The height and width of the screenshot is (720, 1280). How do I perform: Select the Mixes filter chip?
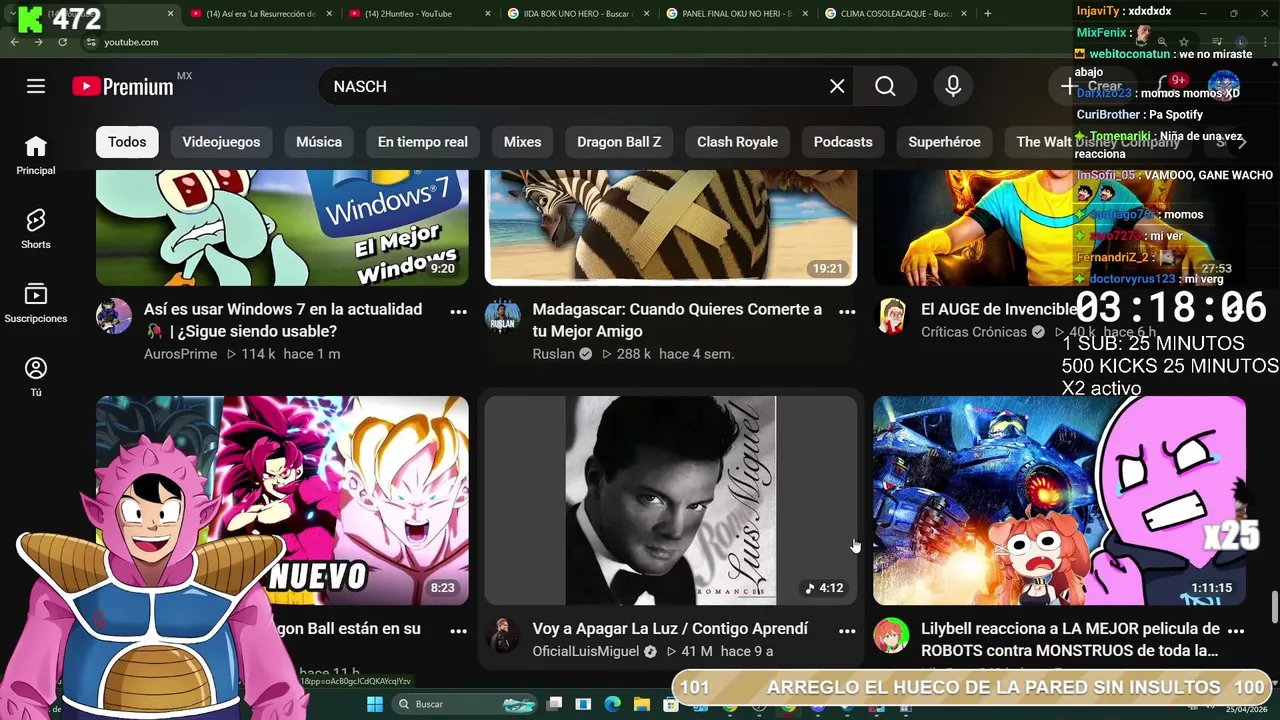[x=522, y=142]
